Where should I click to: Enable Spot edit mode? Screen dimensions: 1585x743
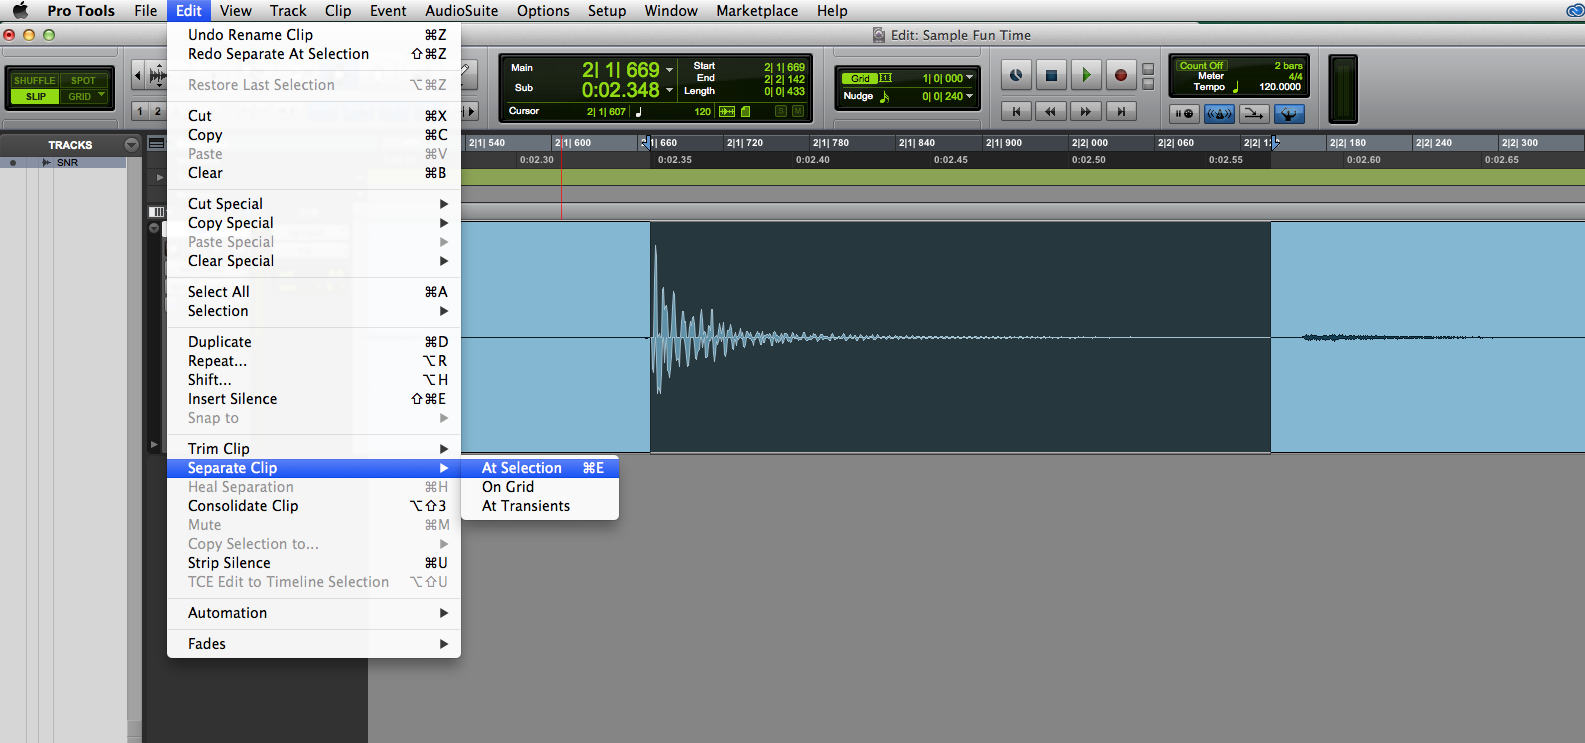(83, 81)
